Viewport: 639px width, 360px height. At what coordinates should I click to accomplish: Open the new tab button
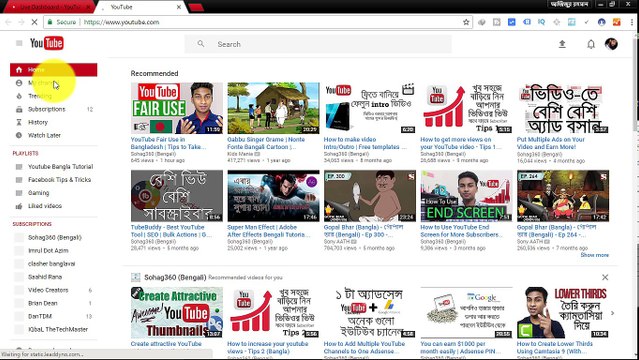click(196, 7)
